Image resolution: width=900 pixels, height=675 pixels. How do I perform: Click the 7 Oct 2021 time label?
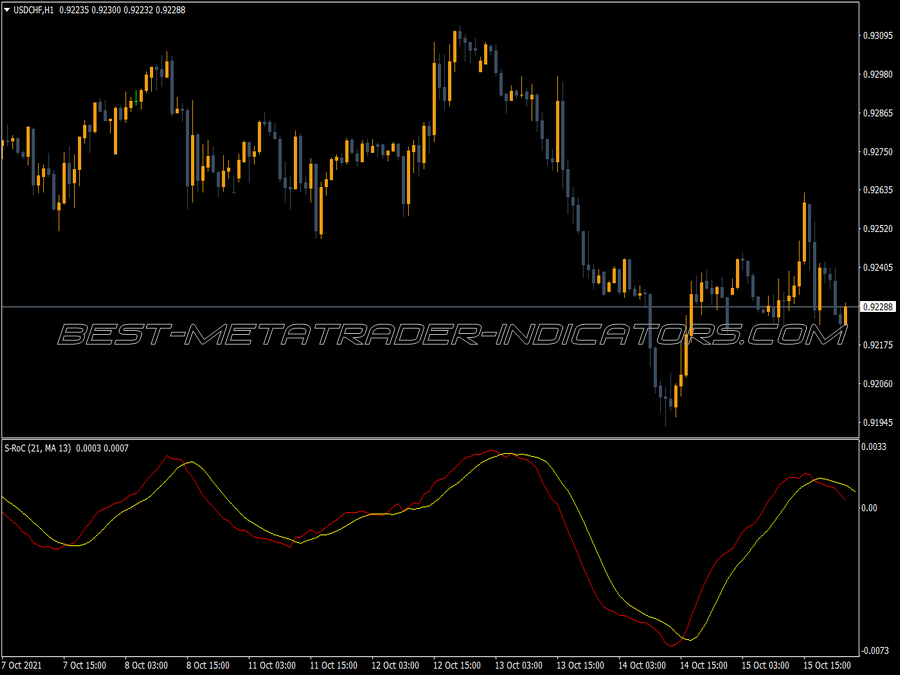pyautogui.click(x=22, y=666)
